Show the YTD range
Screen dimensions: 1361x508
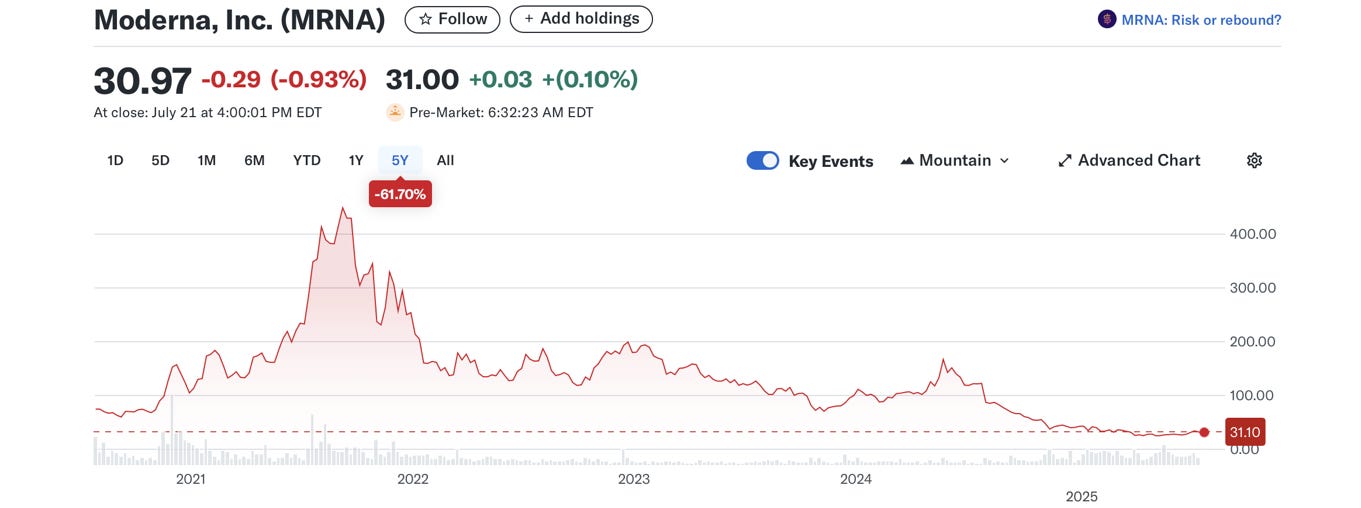306,160
